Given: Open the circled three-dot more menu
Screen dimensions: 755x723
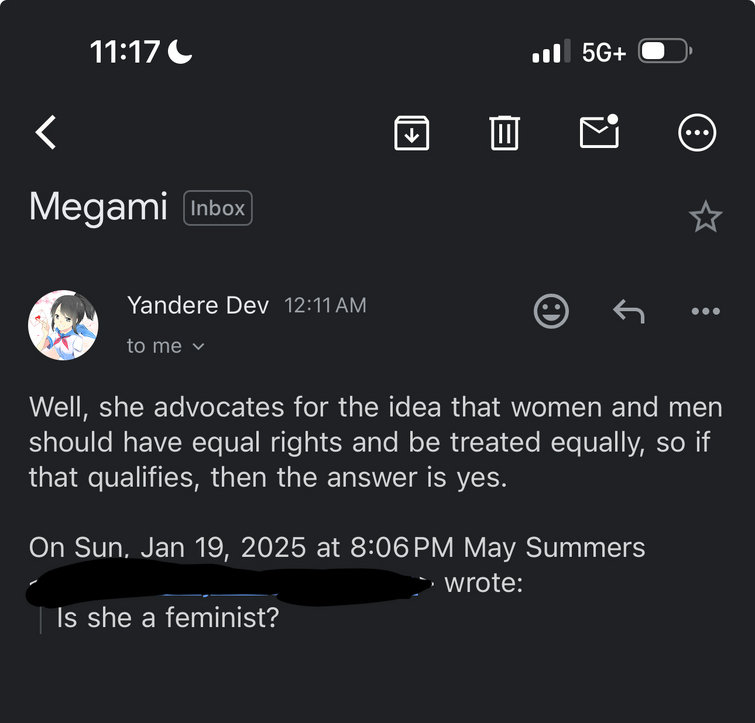Looking at the screenshot, I should 697,132.
